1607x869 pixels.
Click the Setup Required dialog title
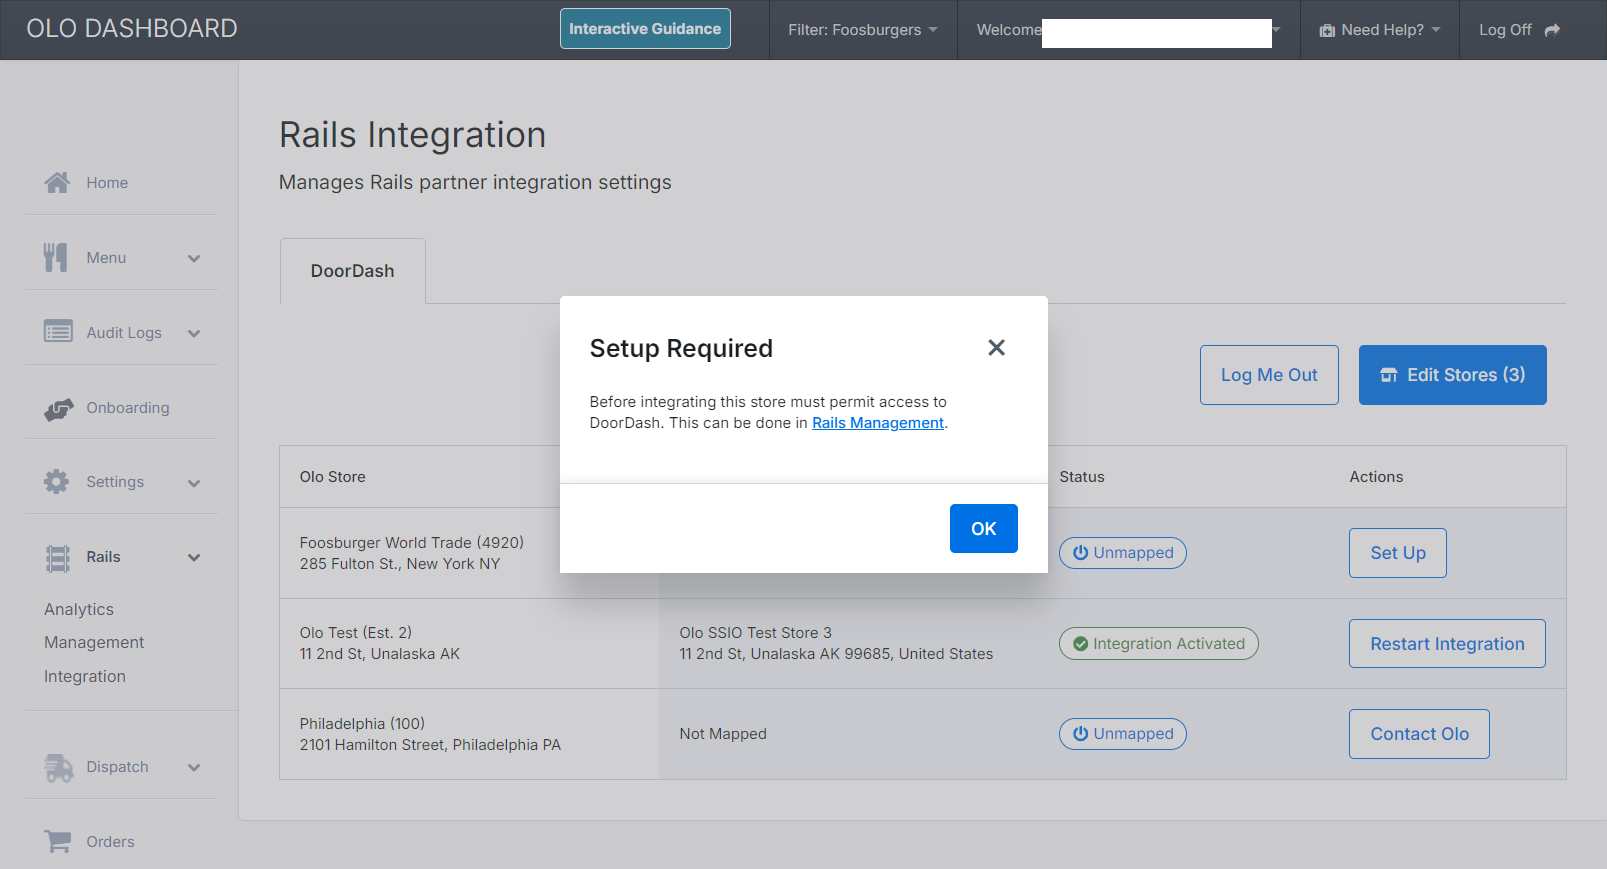(x=681, y=348)
